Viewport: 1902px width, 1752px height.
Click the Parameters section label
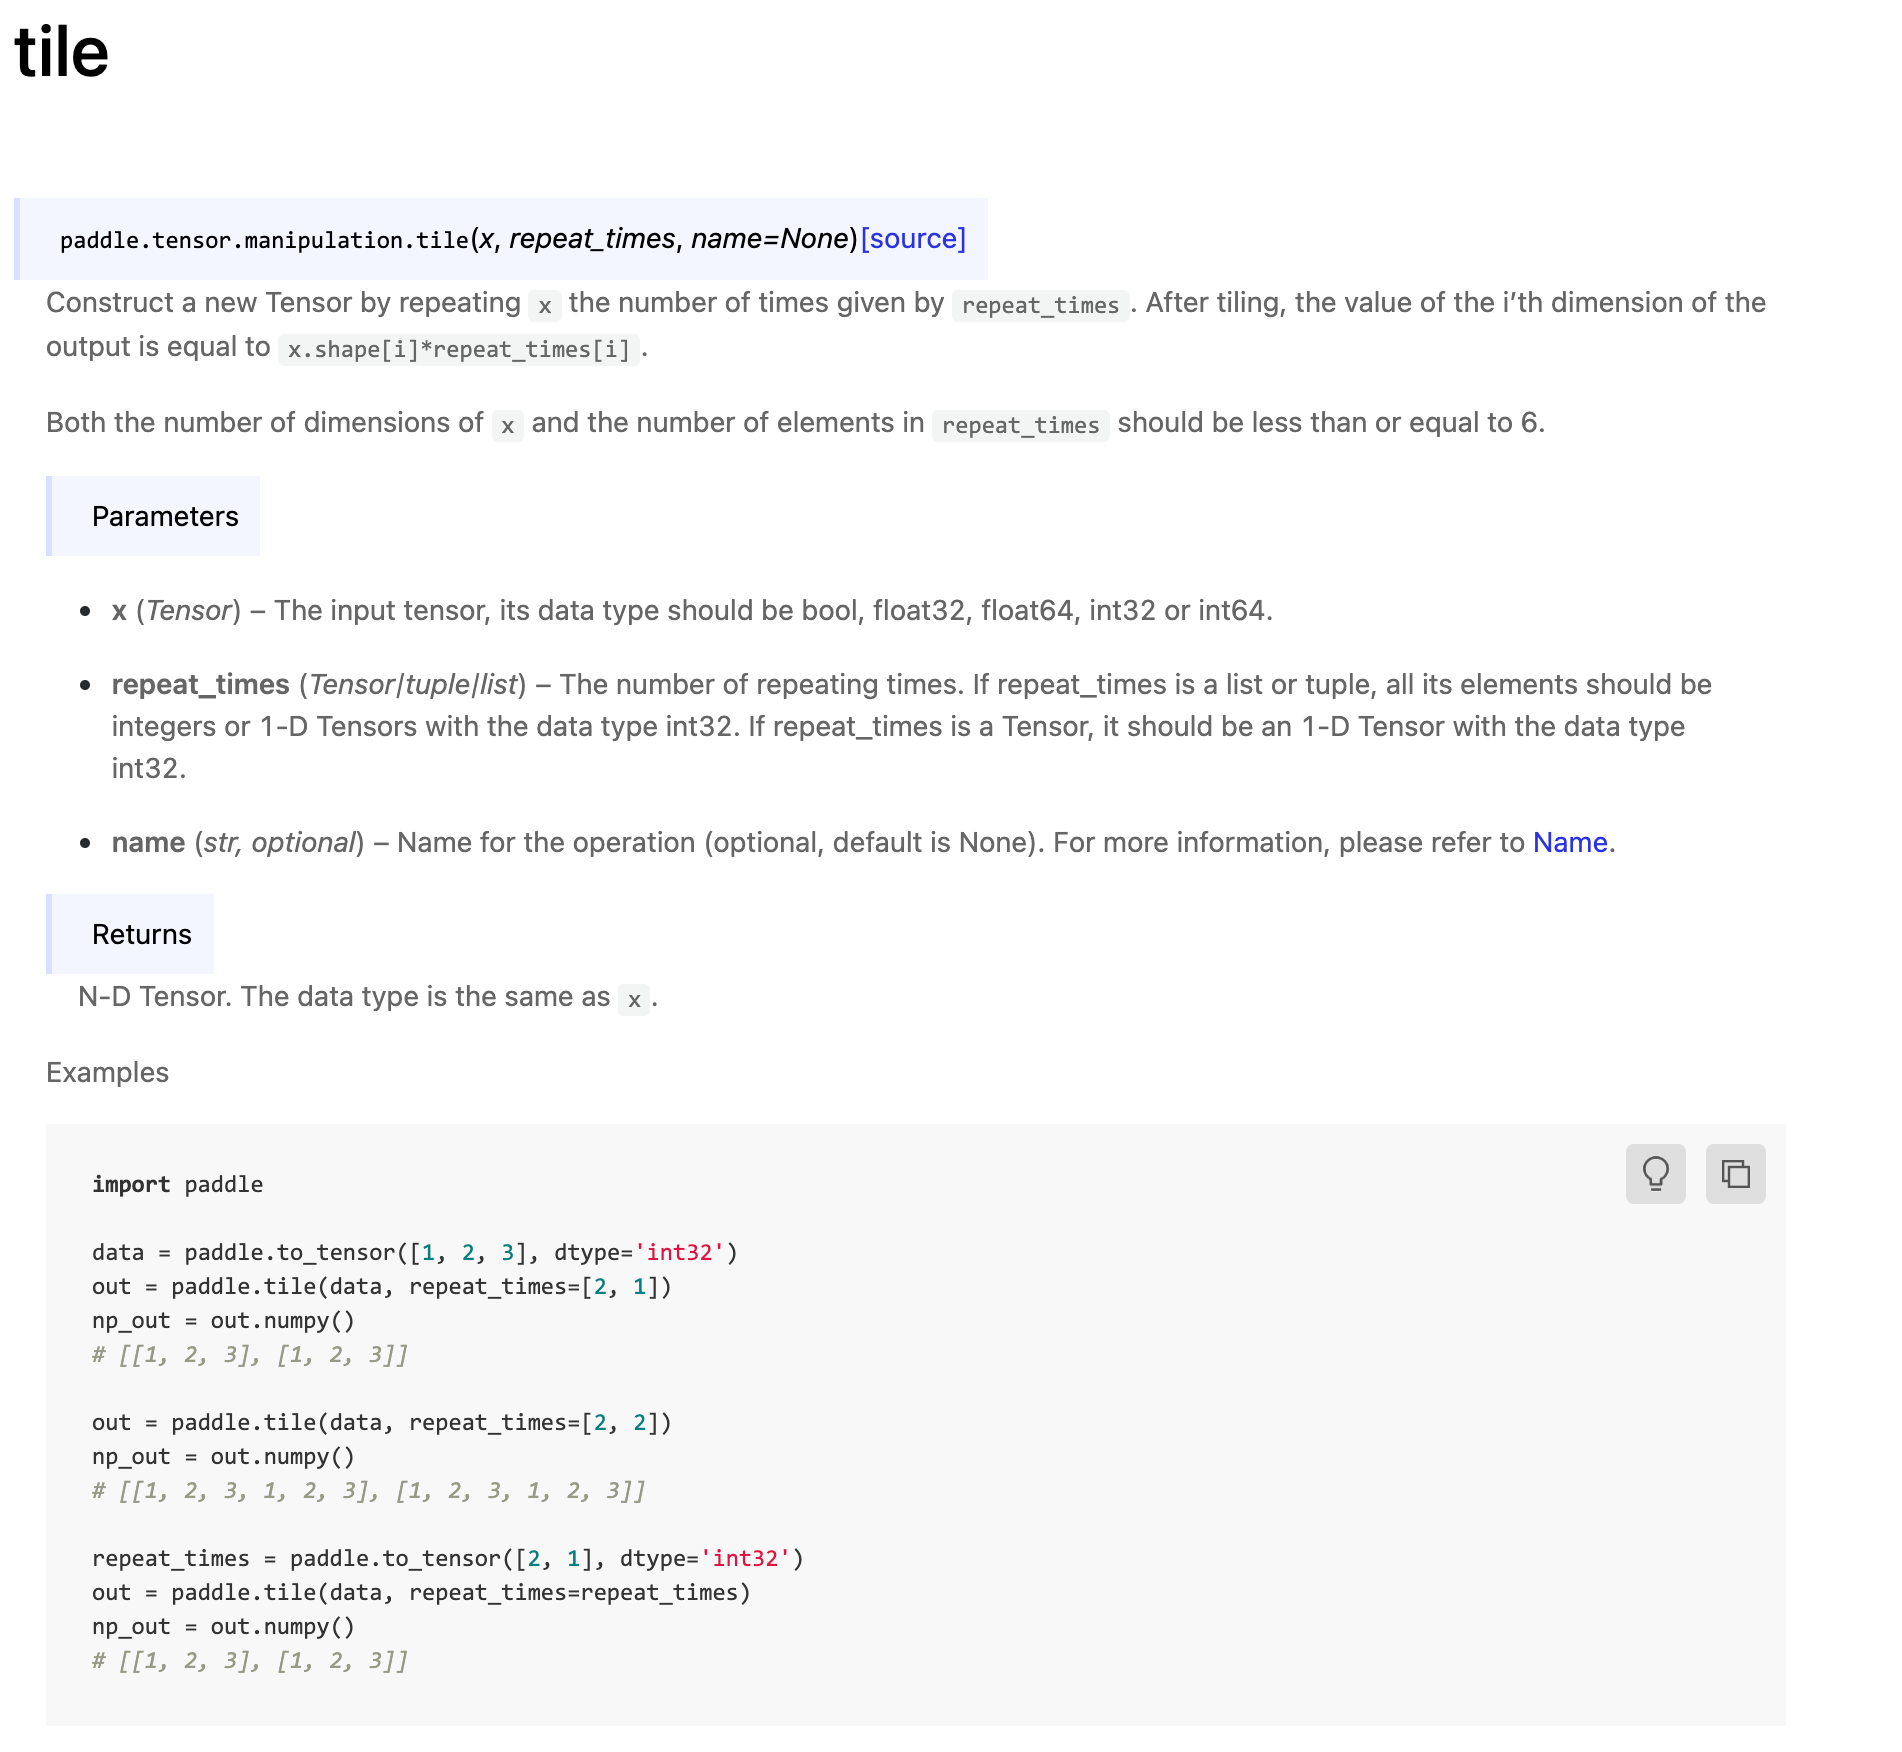pyautogui.click(x=165, y=516)
